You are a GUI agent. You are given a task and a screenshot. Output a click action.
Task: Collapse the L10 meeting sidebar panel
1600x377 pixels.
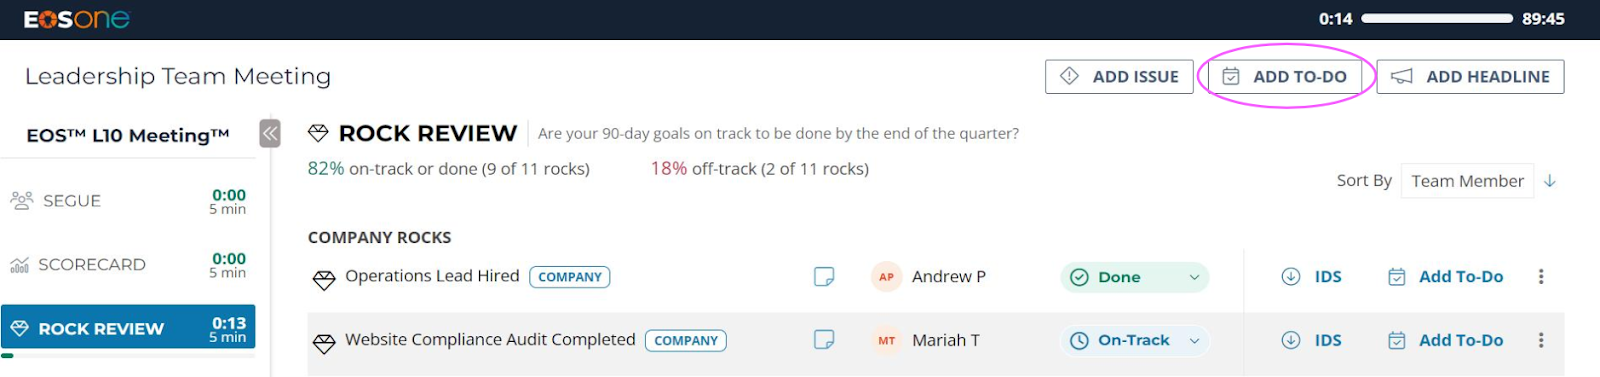[x=270, y=133]
